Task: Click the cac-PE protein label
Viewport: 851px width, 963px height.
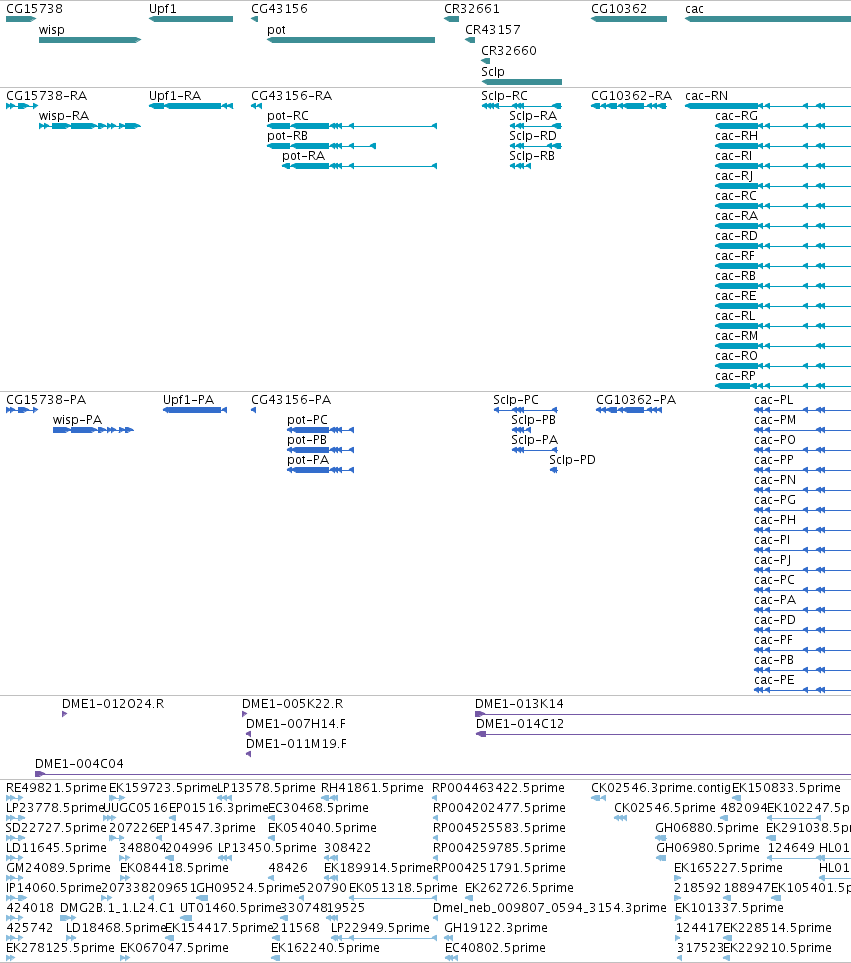Action: pyautogui.click(x=774, y=680)
